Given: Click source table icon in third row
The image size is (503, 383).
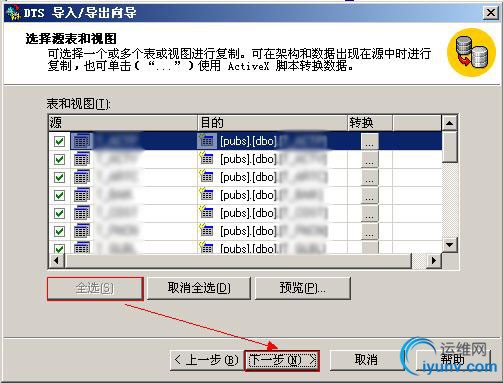Looking at the screenshot, I should [81, 177].
